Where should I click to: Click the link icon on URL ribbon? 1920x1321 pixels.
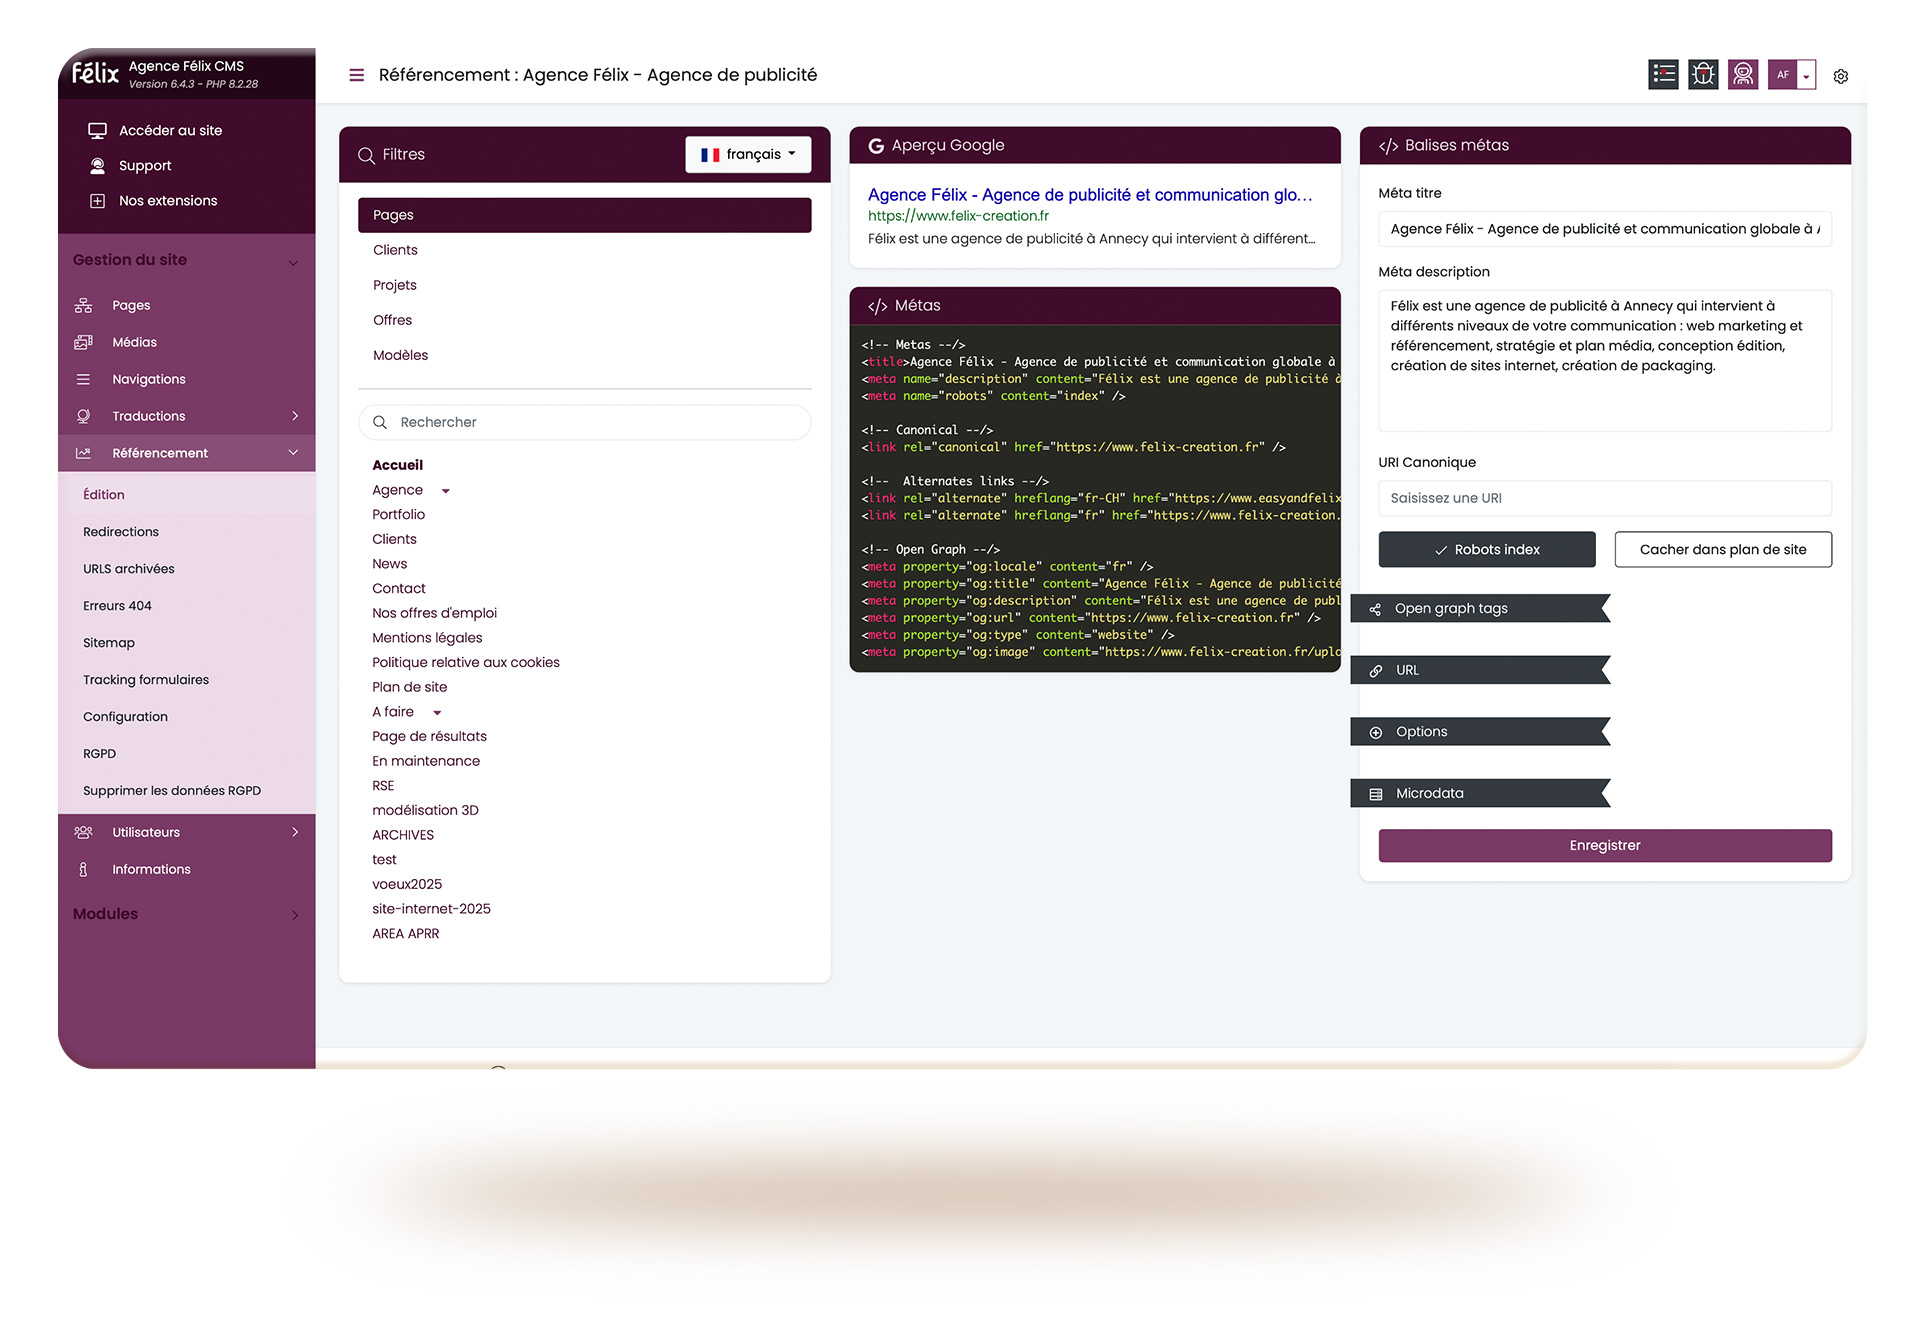pos(1375,671)
